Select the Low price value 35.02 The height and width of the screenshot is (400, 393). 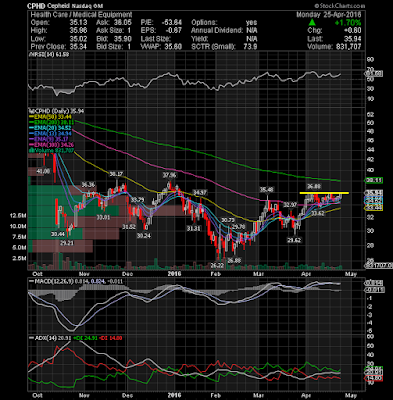[x=78, y=39]
